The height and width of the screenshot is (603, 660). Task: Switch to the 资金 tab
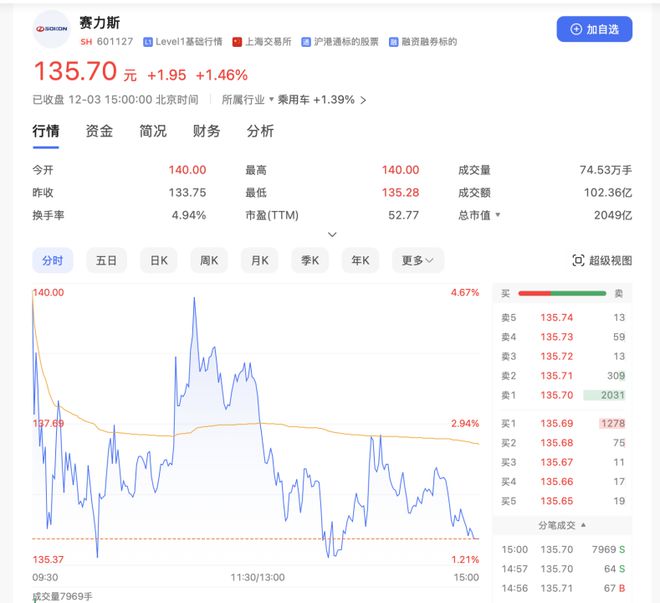pos(99,131)
